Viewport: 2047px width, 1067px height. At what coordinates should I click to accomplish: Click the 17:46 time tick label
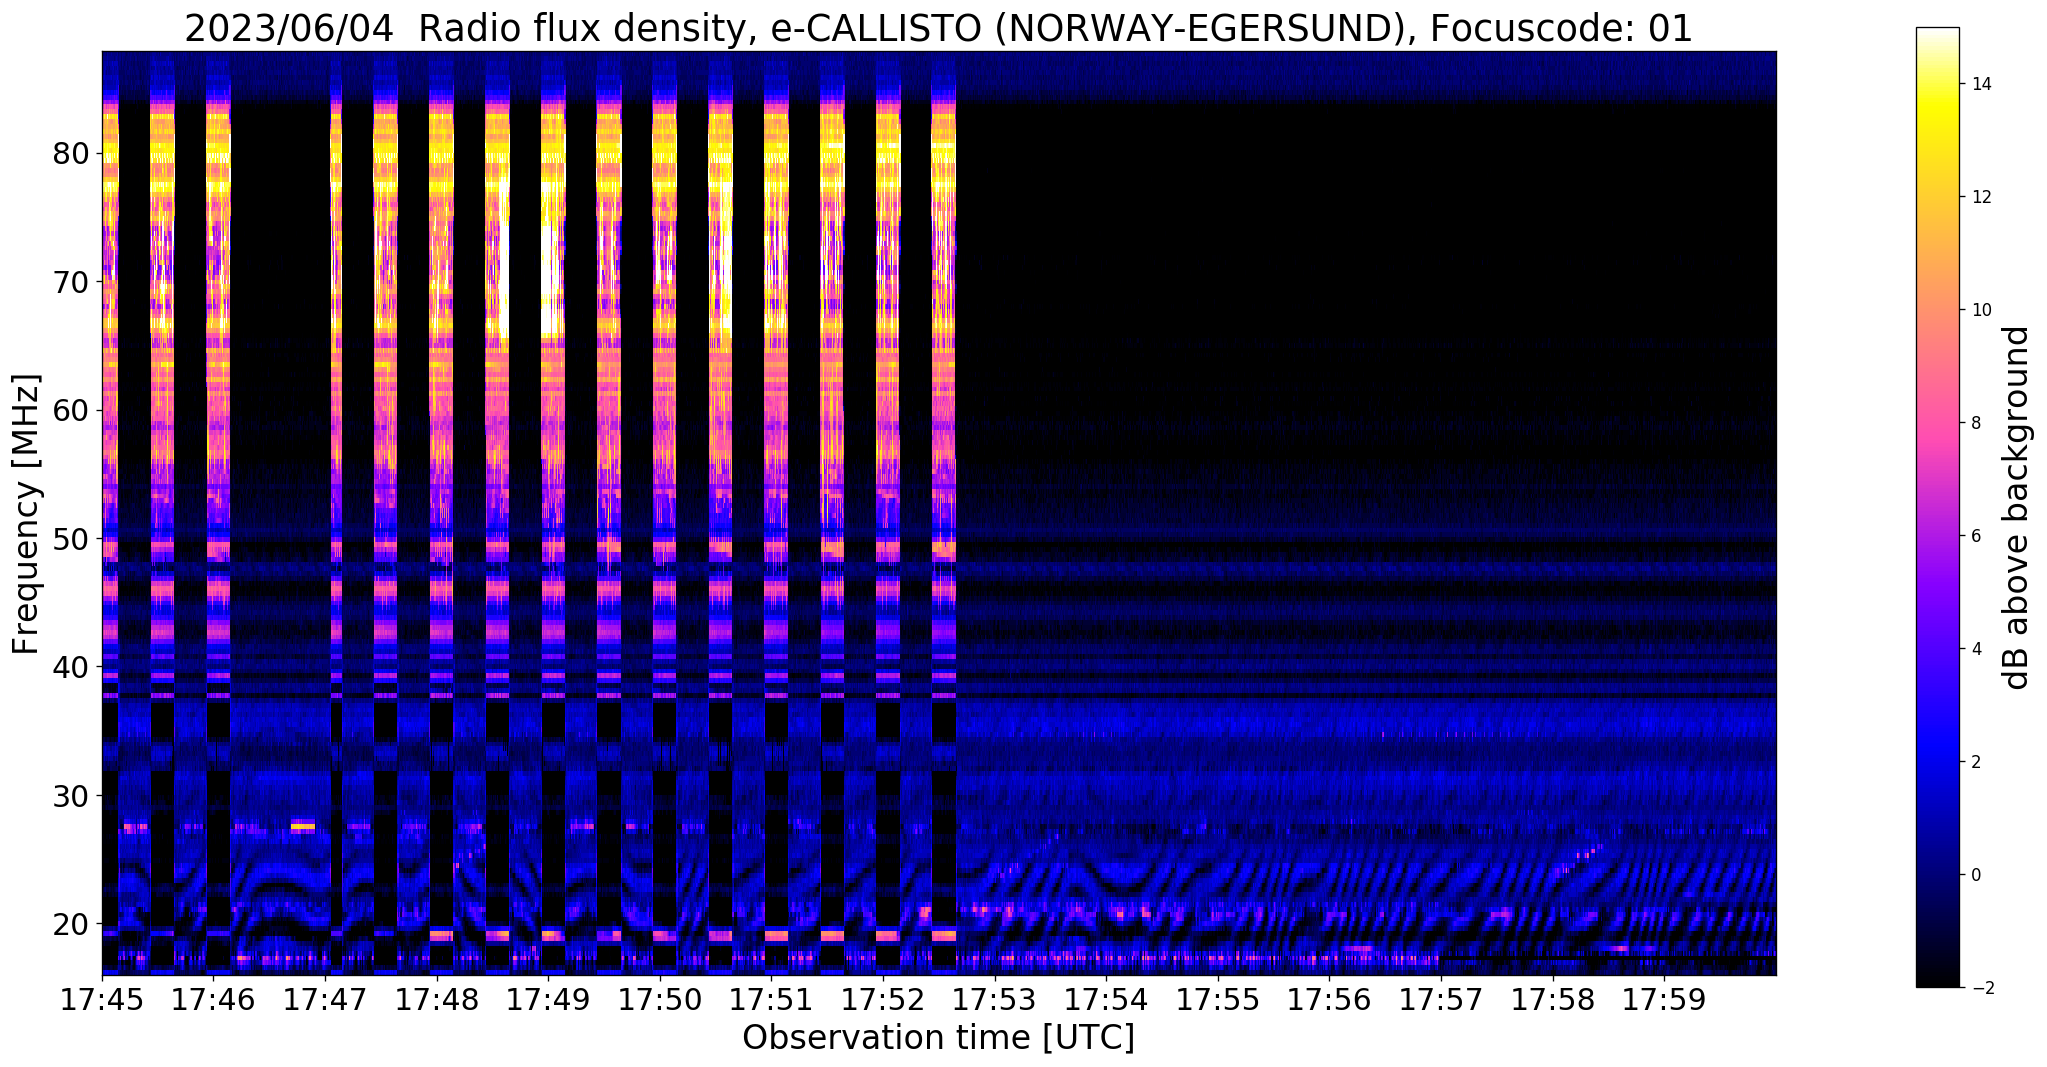[x=213, y=999]
